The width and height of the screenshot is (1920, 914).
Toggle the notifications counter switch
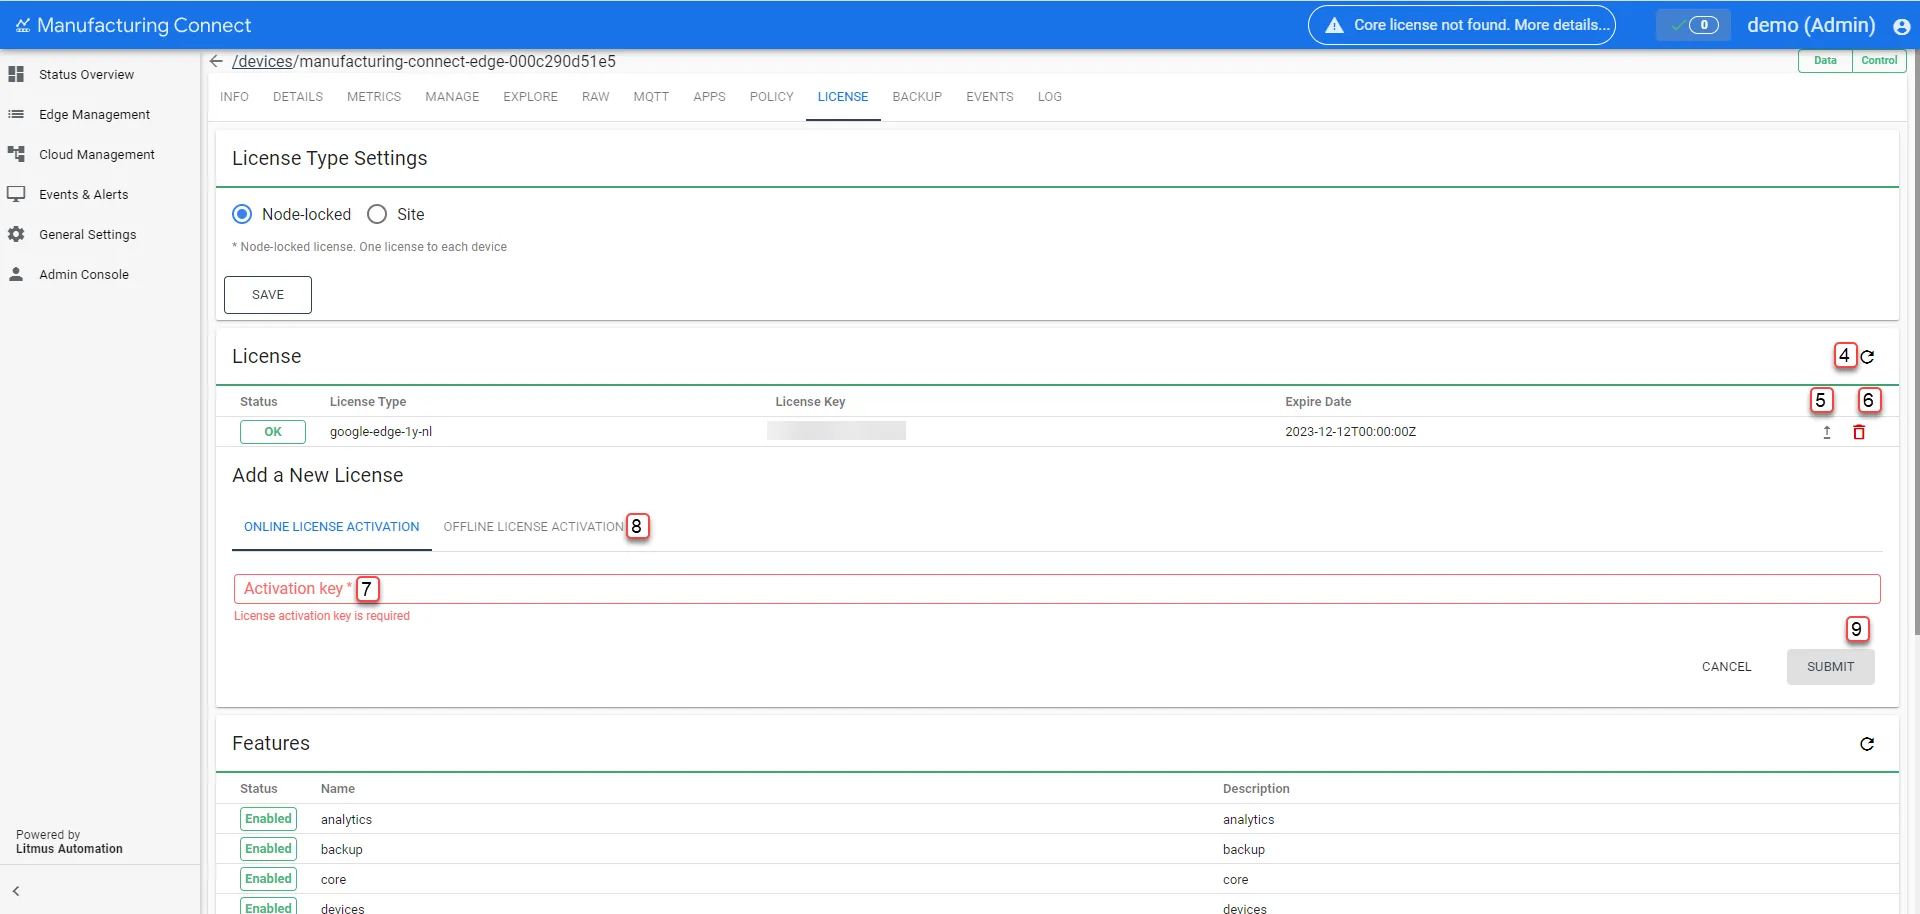pyautogui.click(x=1693, y=25)
